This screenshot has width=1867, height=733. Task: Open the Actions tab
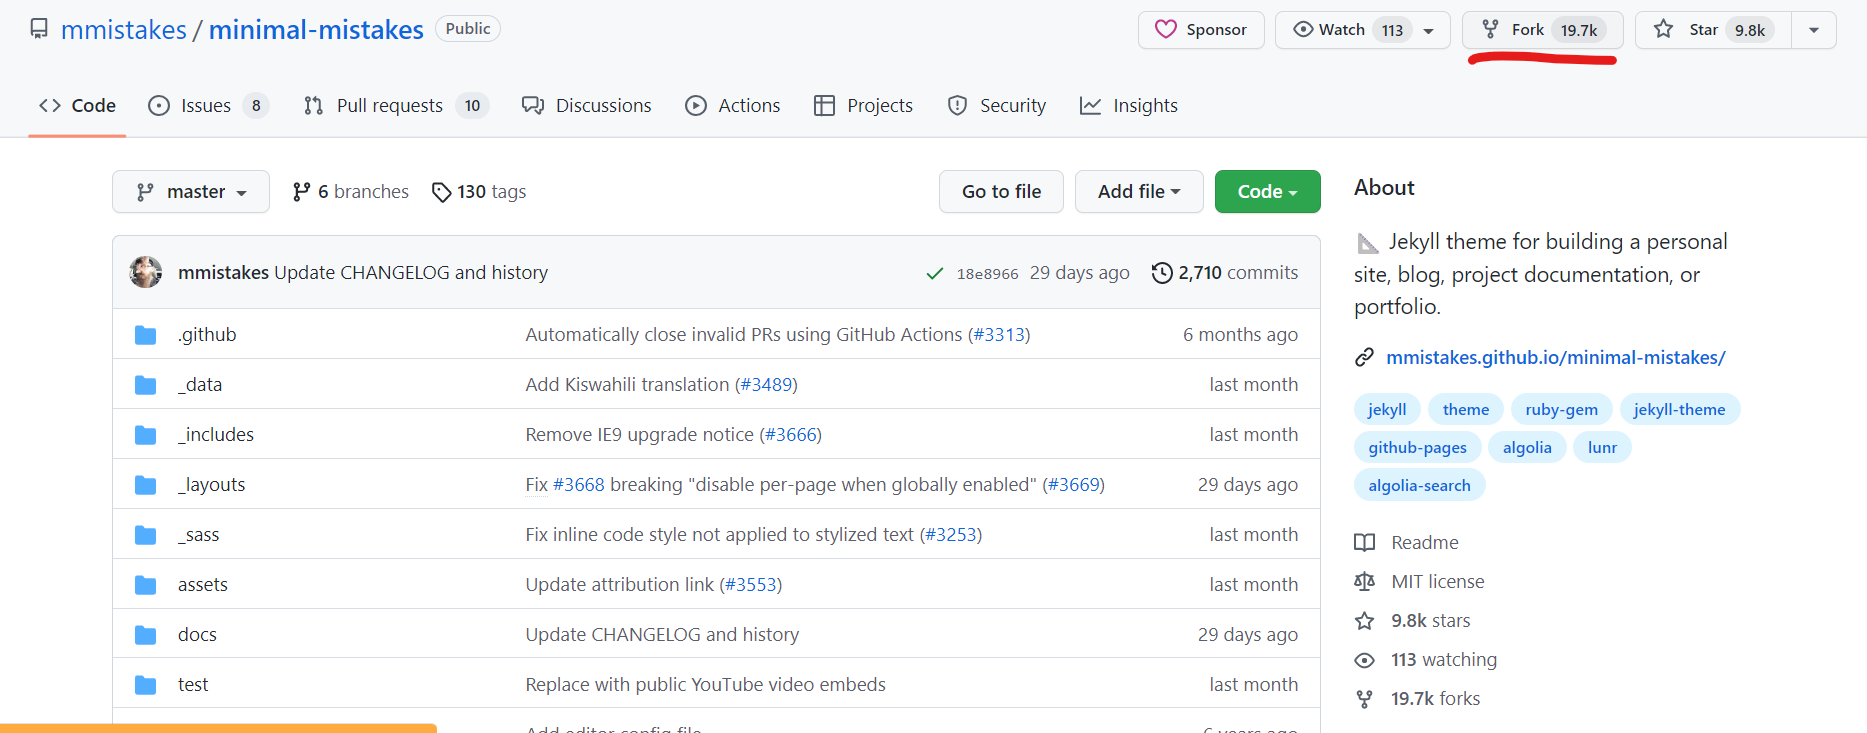tap(733, 105)
